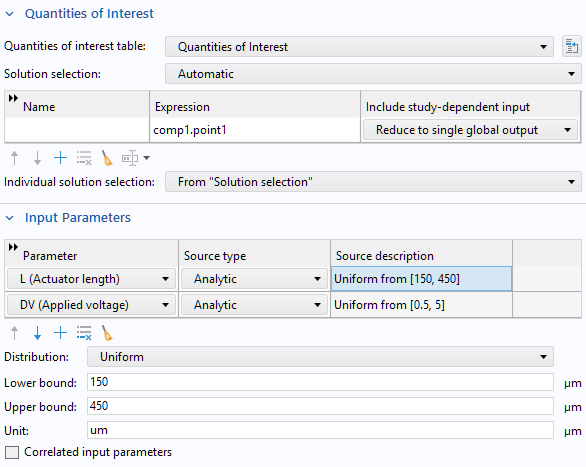Clear the quantities of interest table

[107, 158]
